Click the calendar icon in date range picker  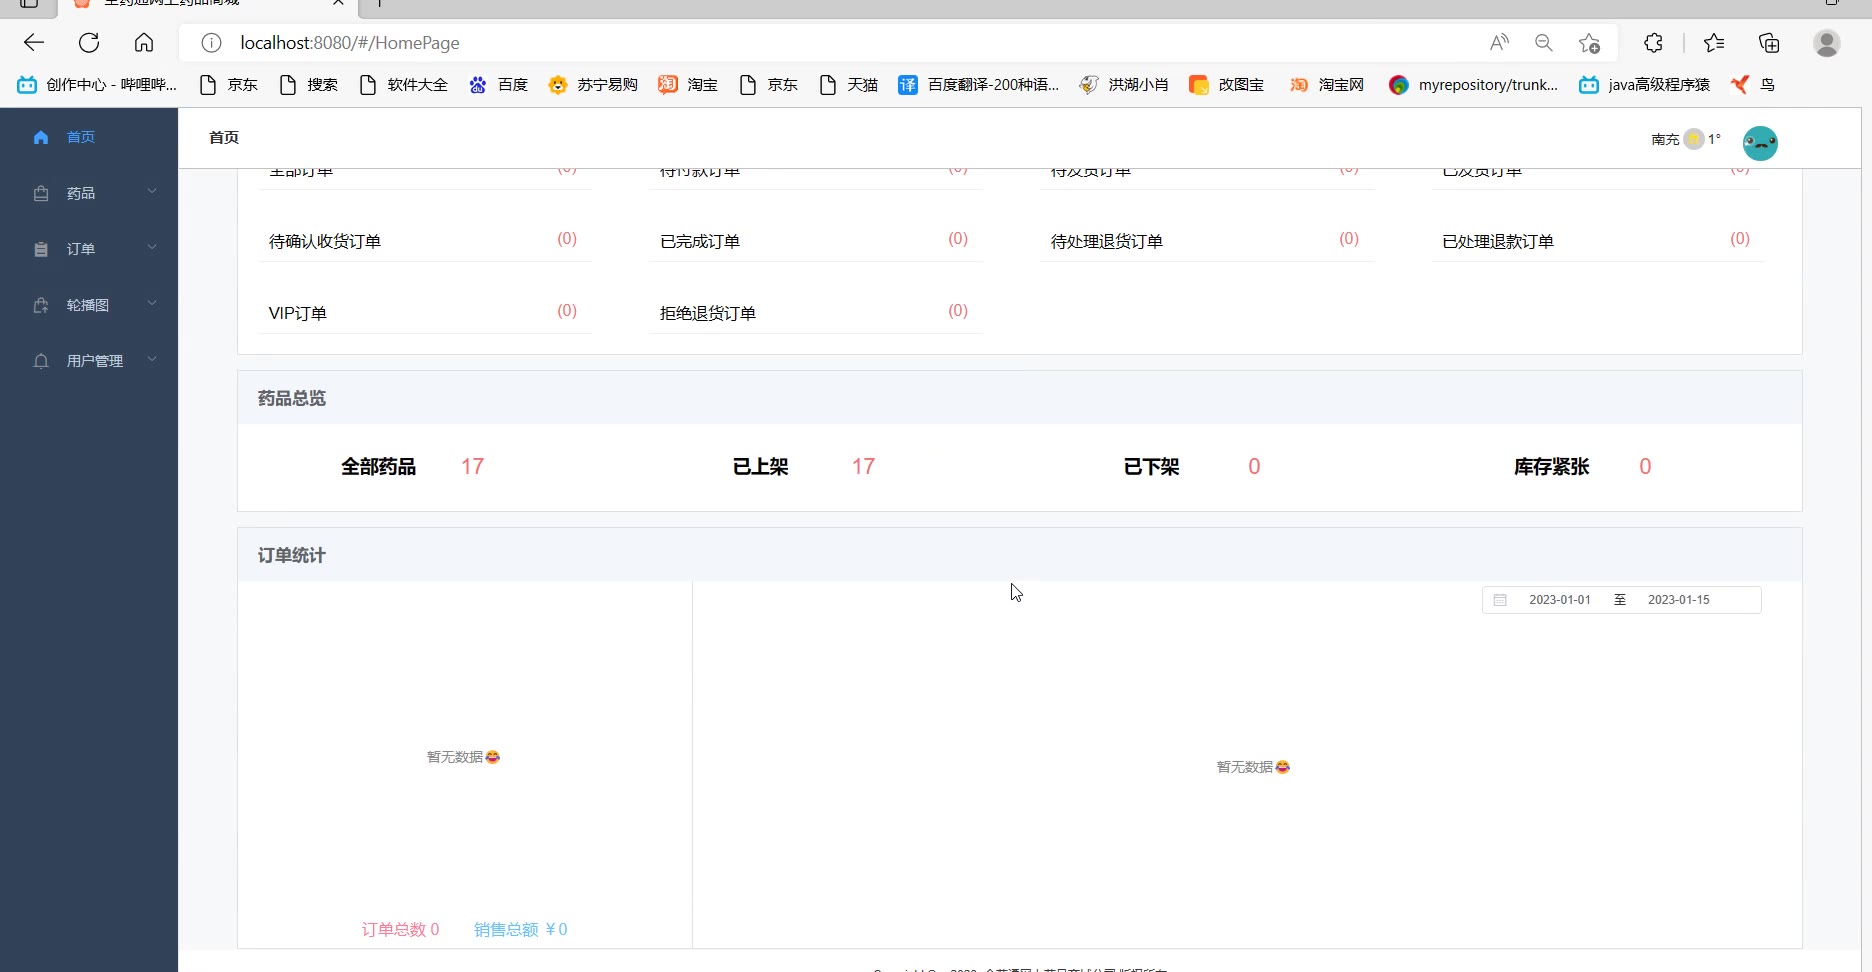click(x=1500, y=600)
